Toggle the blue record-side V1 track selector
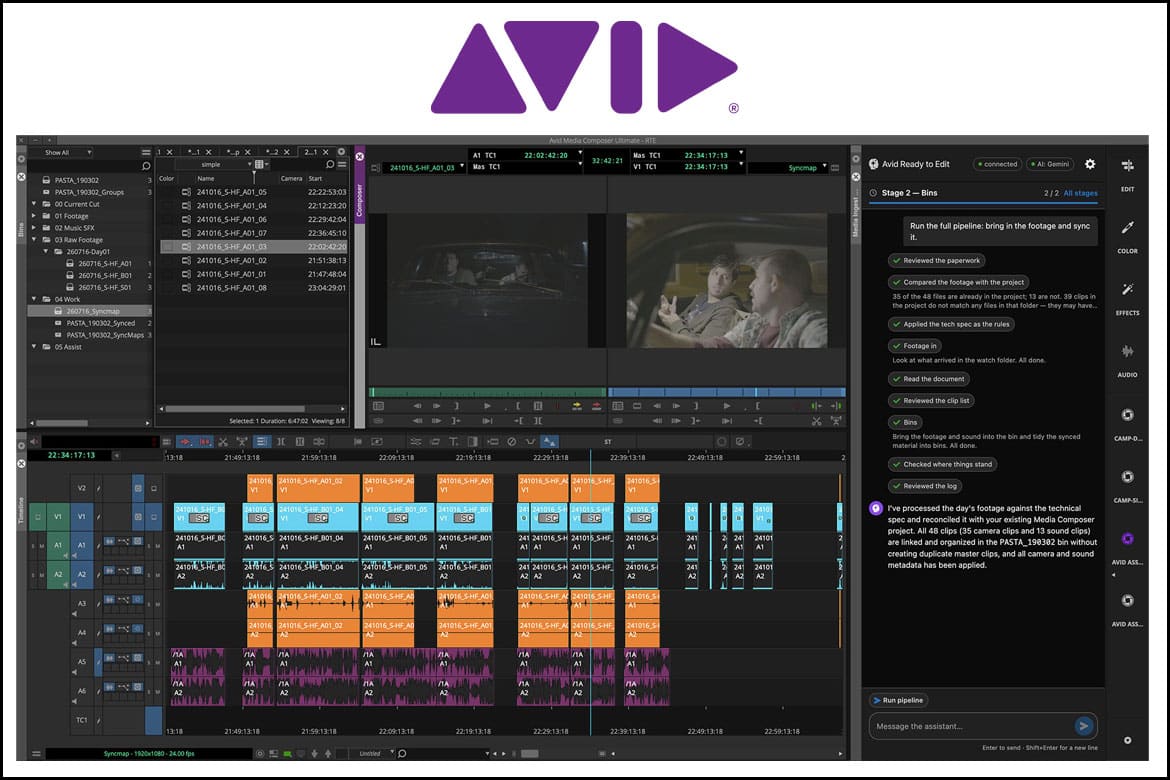 click(x=81, y=517)
